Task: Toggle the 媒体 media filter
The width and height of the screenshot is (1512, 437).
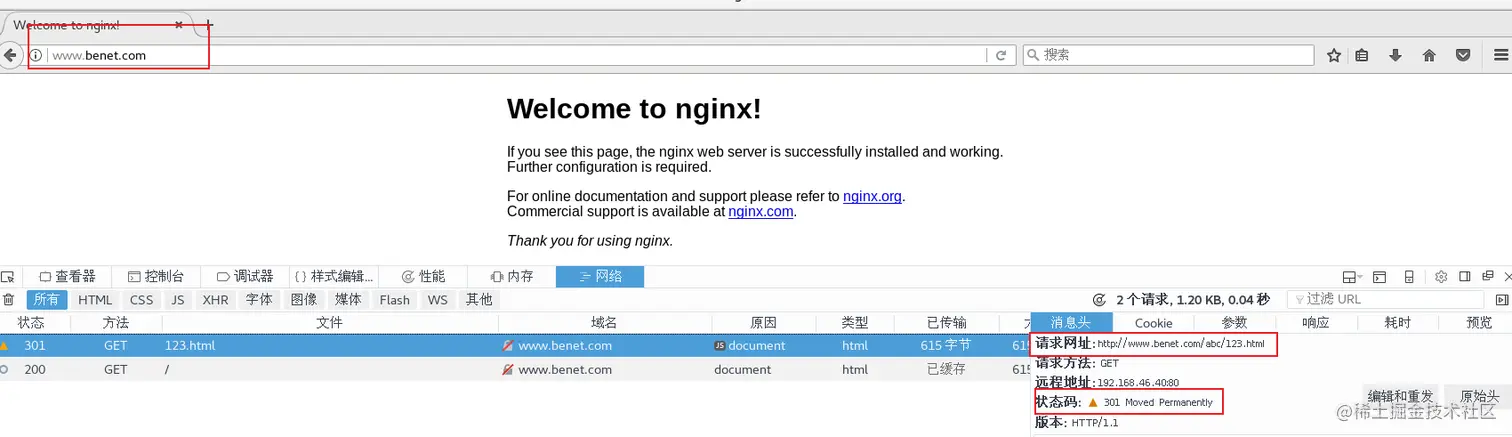Action: click(x=348, y=300)
